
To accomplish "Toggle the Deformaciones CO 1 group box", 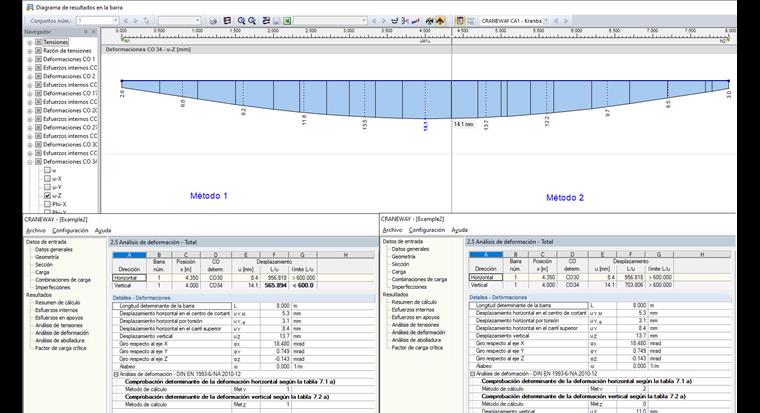I will 38,59.
